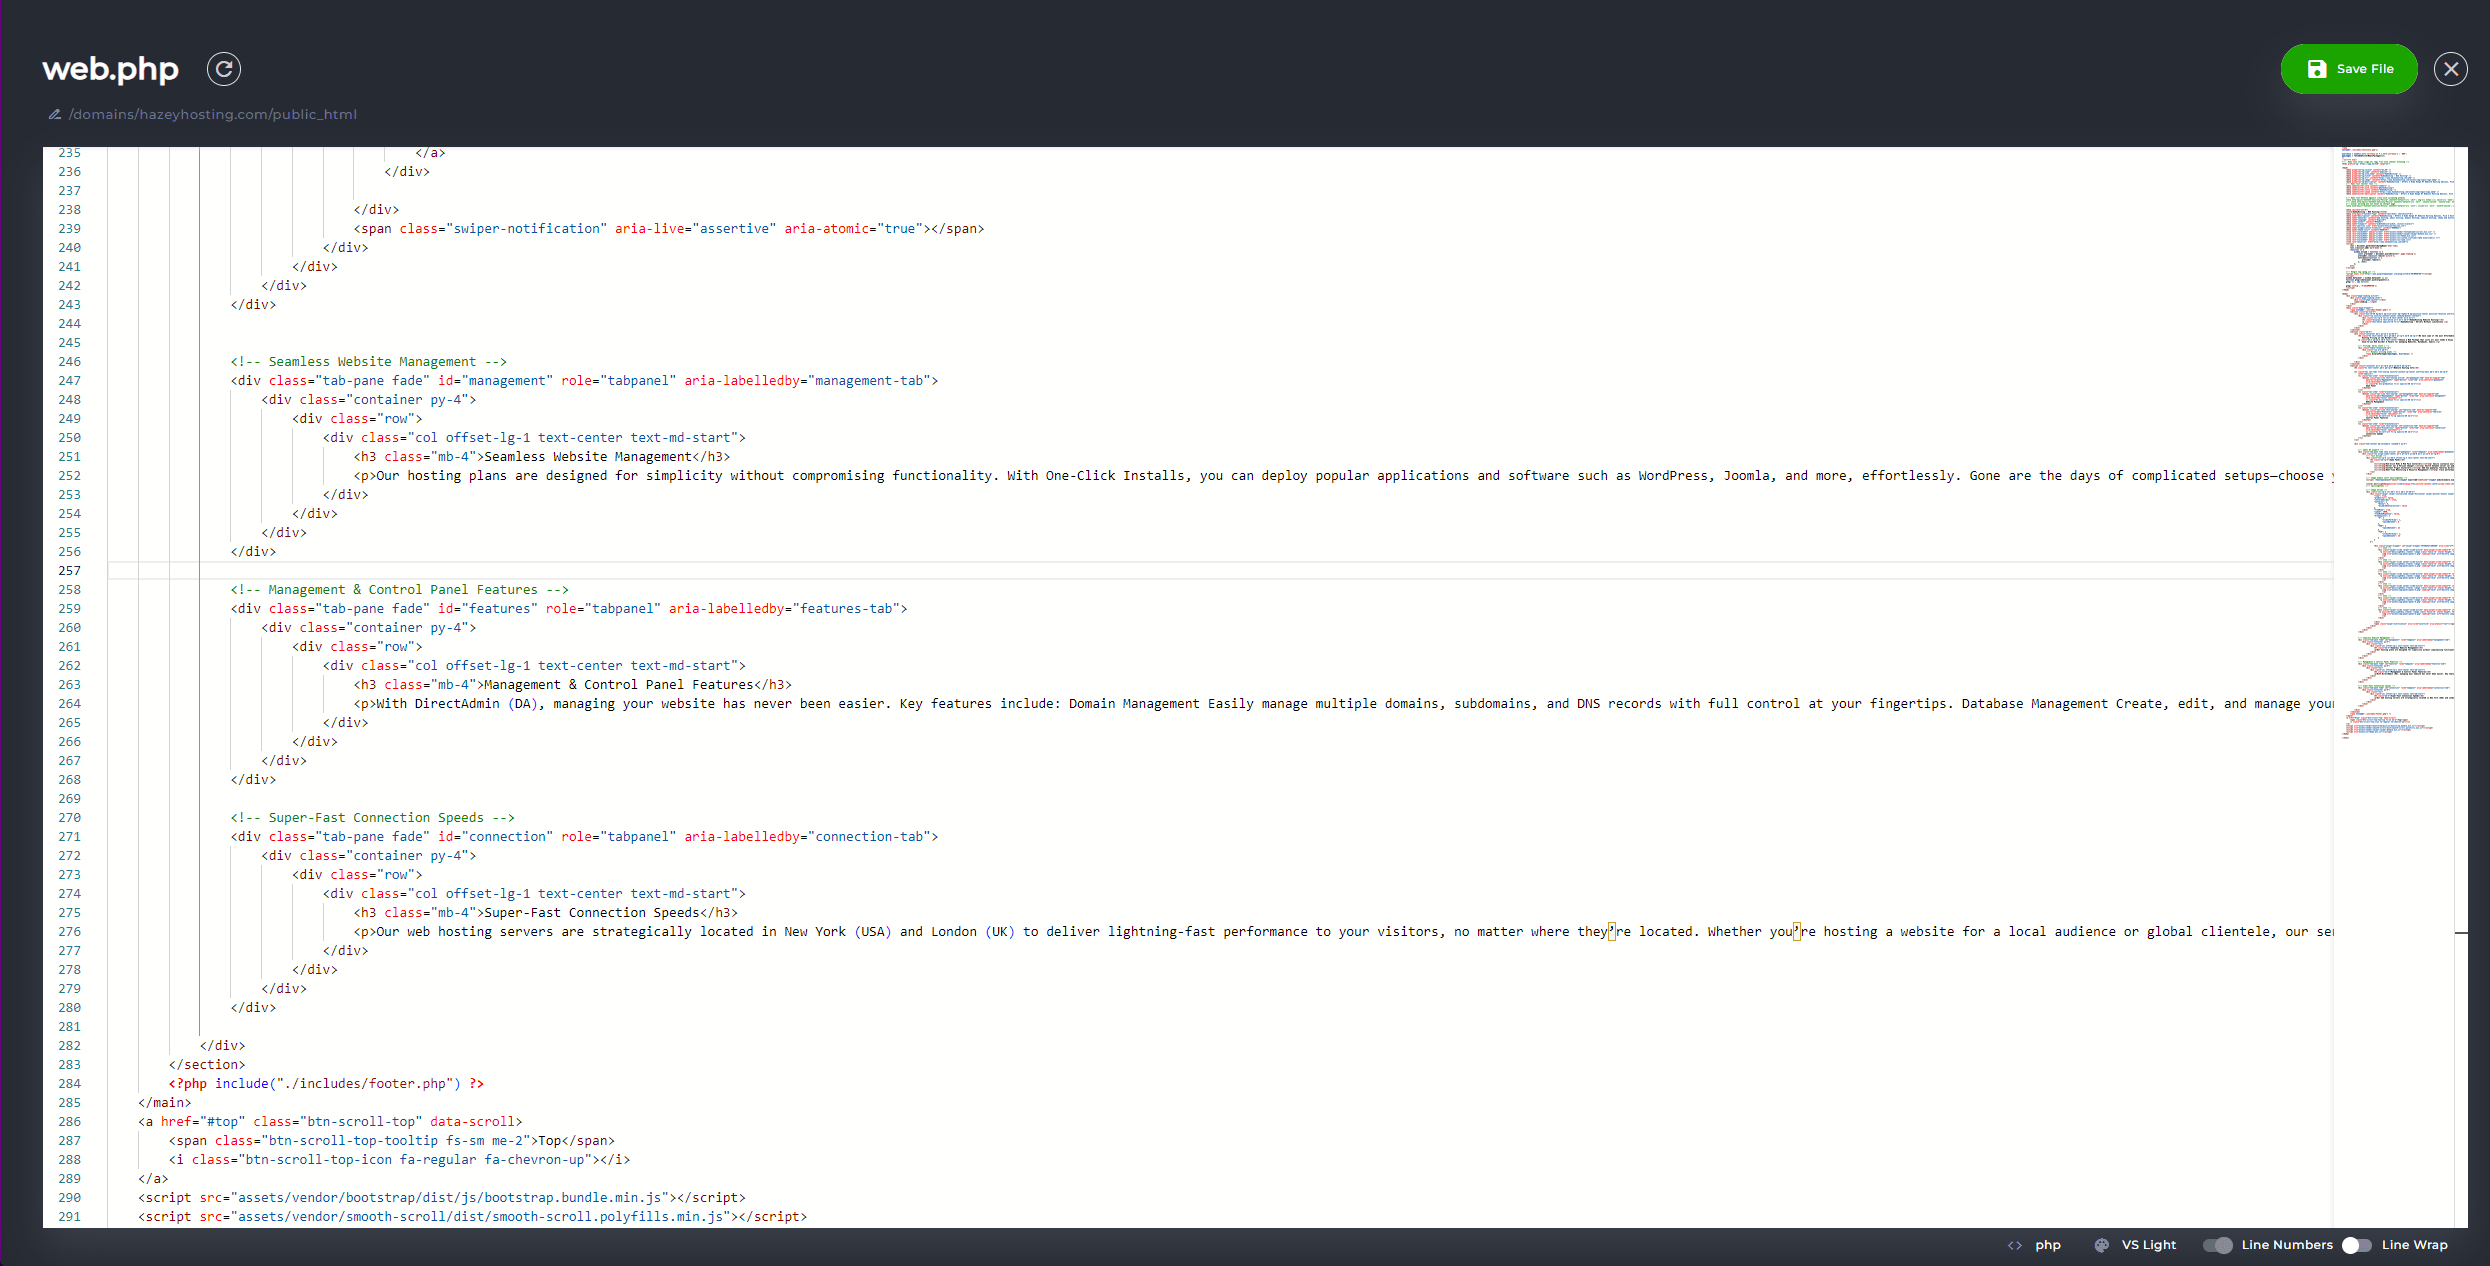Click the id="management" attribute on line 247
2490x1266 pixels.
(495, 381)
